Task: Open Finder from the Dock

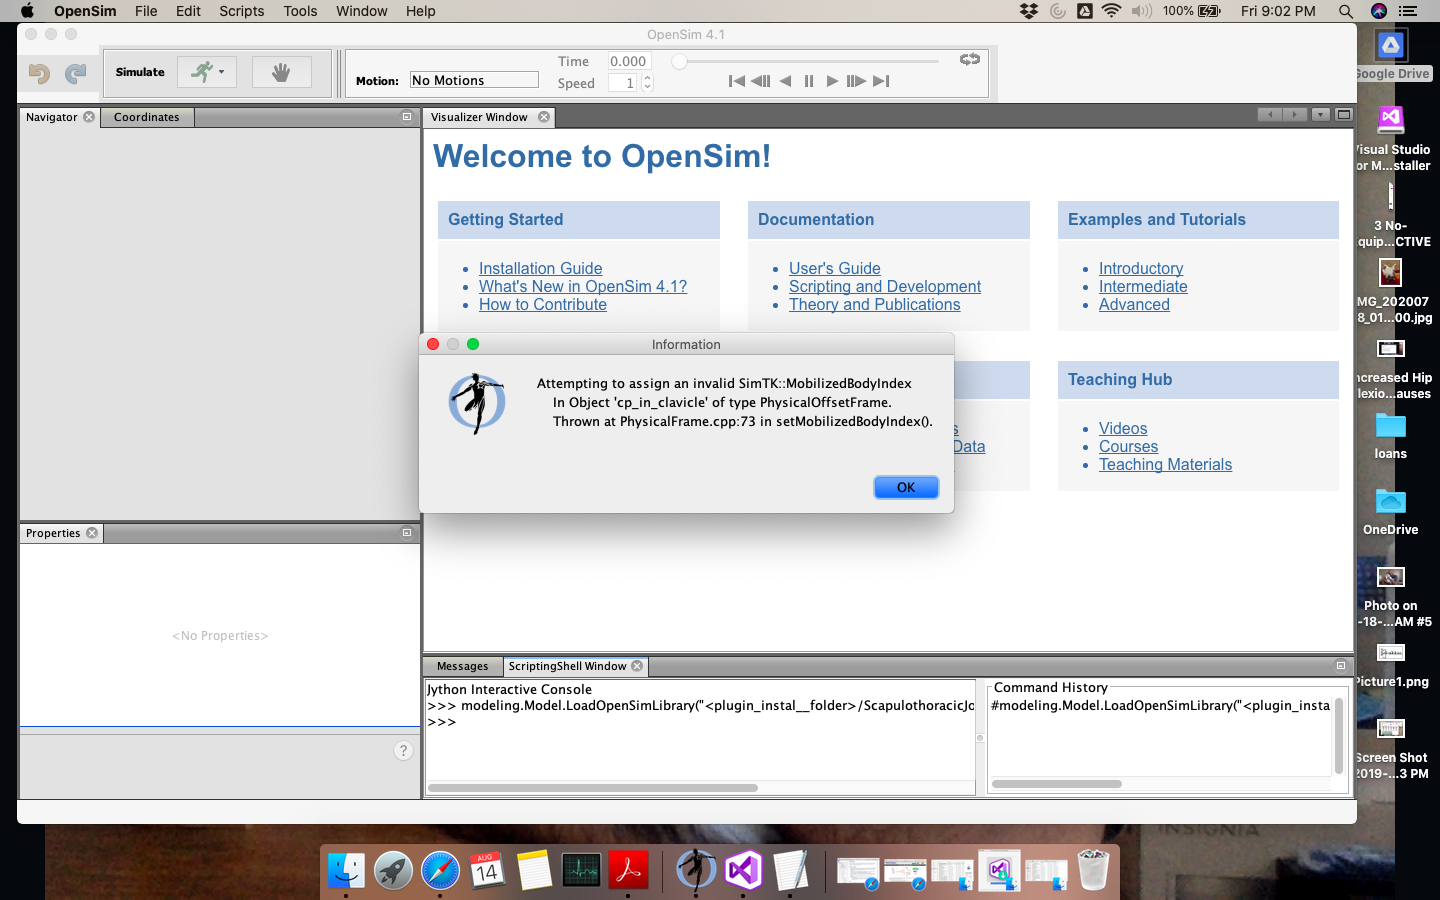Action: [x=346, y=871]
